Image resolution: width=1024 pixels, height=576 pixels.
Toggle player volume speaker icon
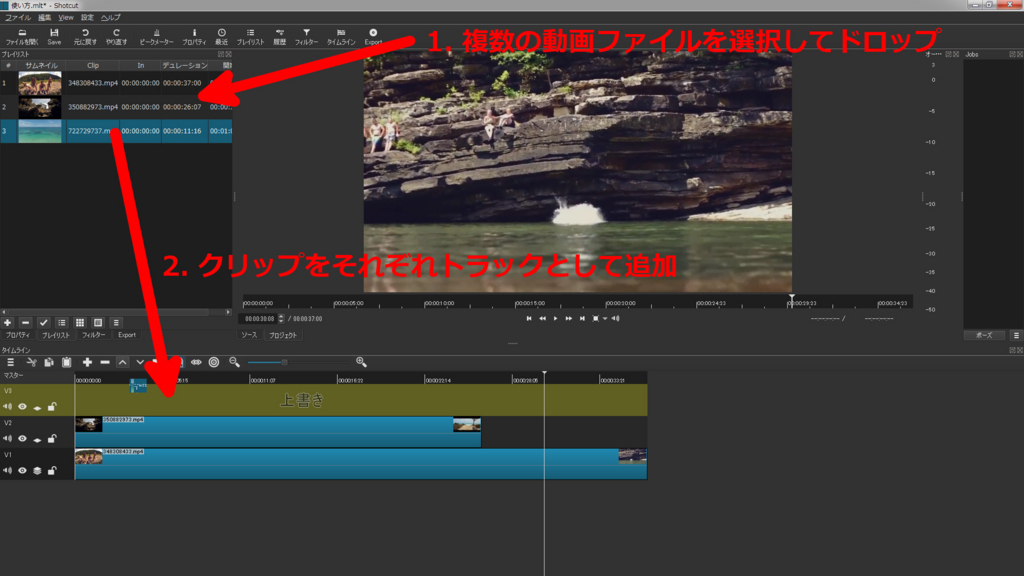coord(615,319)
